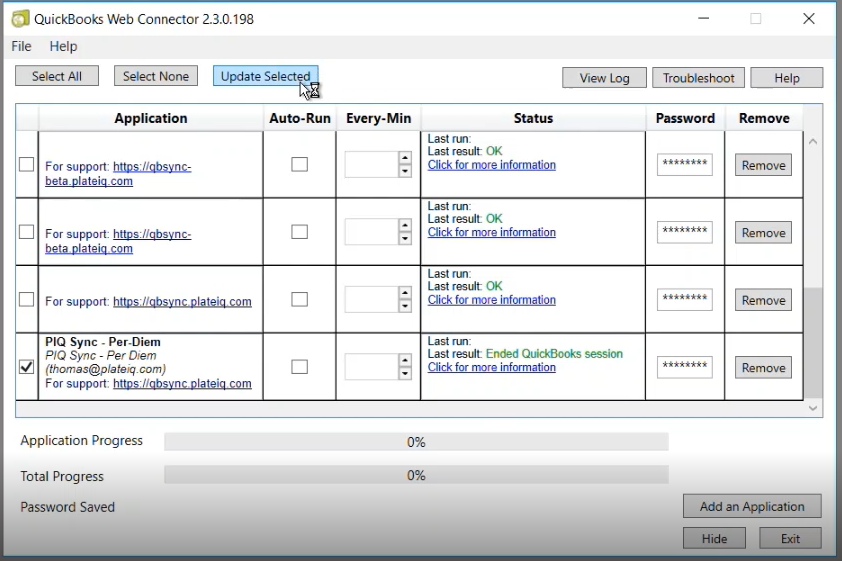Screen dimensions: 842x561
Task: Enable Auto-Run for the unnamed qbsync.plateiq.com row
Action: 300,299
